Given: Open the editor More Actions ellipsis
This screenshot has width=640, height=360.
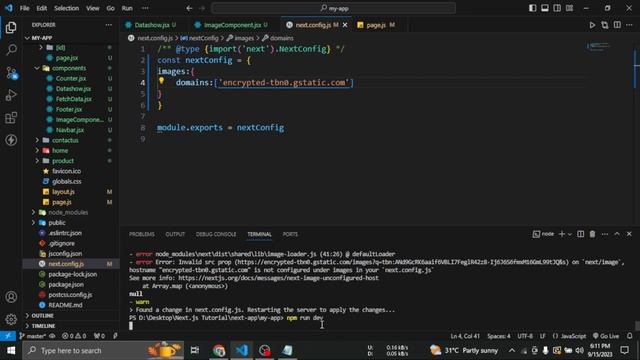Looking at the screenshot, I should pos(629,25).
